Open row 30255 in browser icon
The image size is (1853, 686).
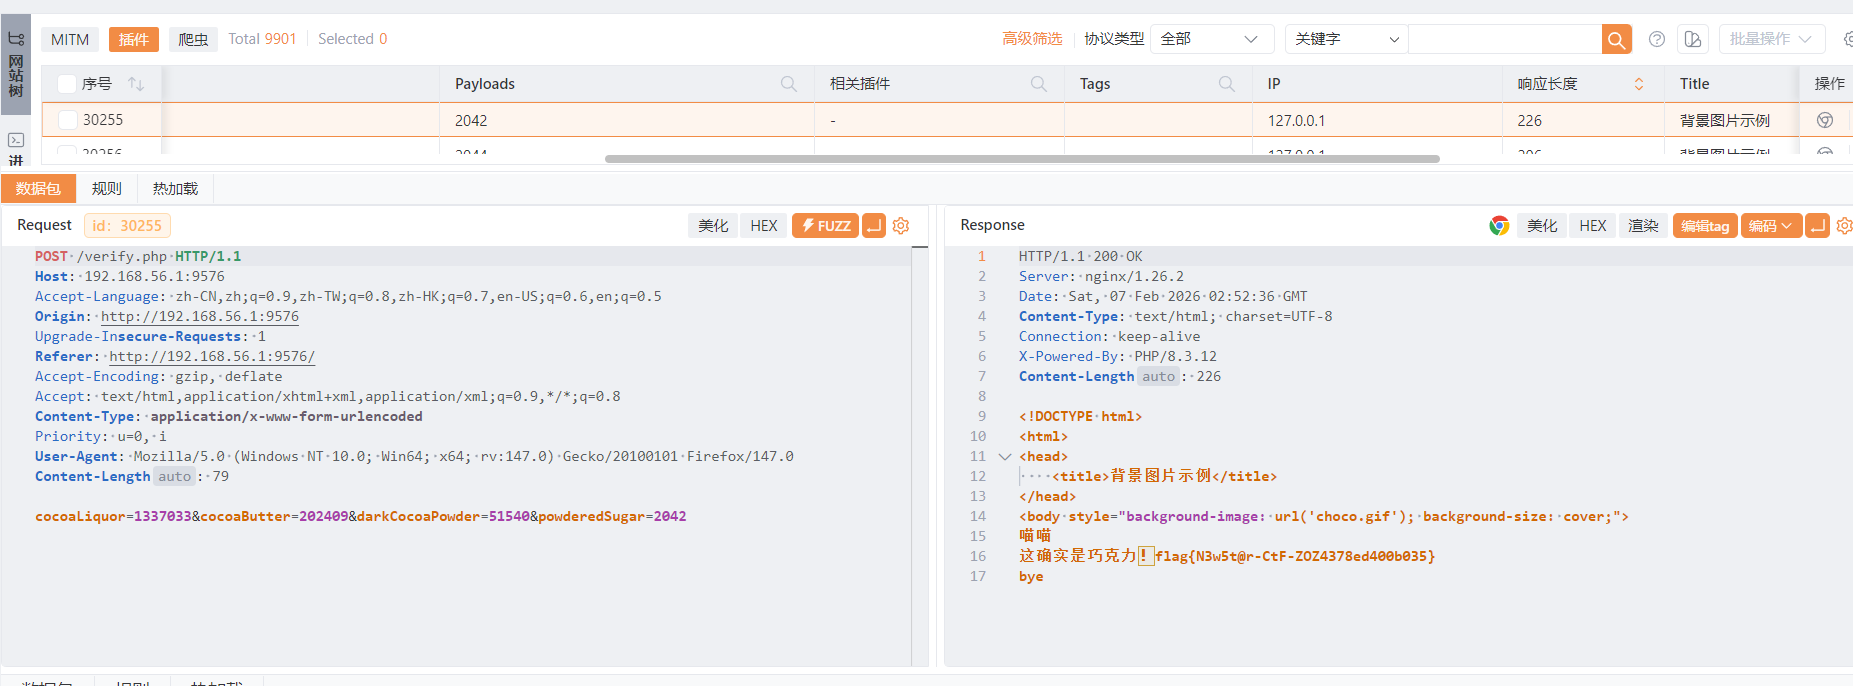tap(1825, 120)
